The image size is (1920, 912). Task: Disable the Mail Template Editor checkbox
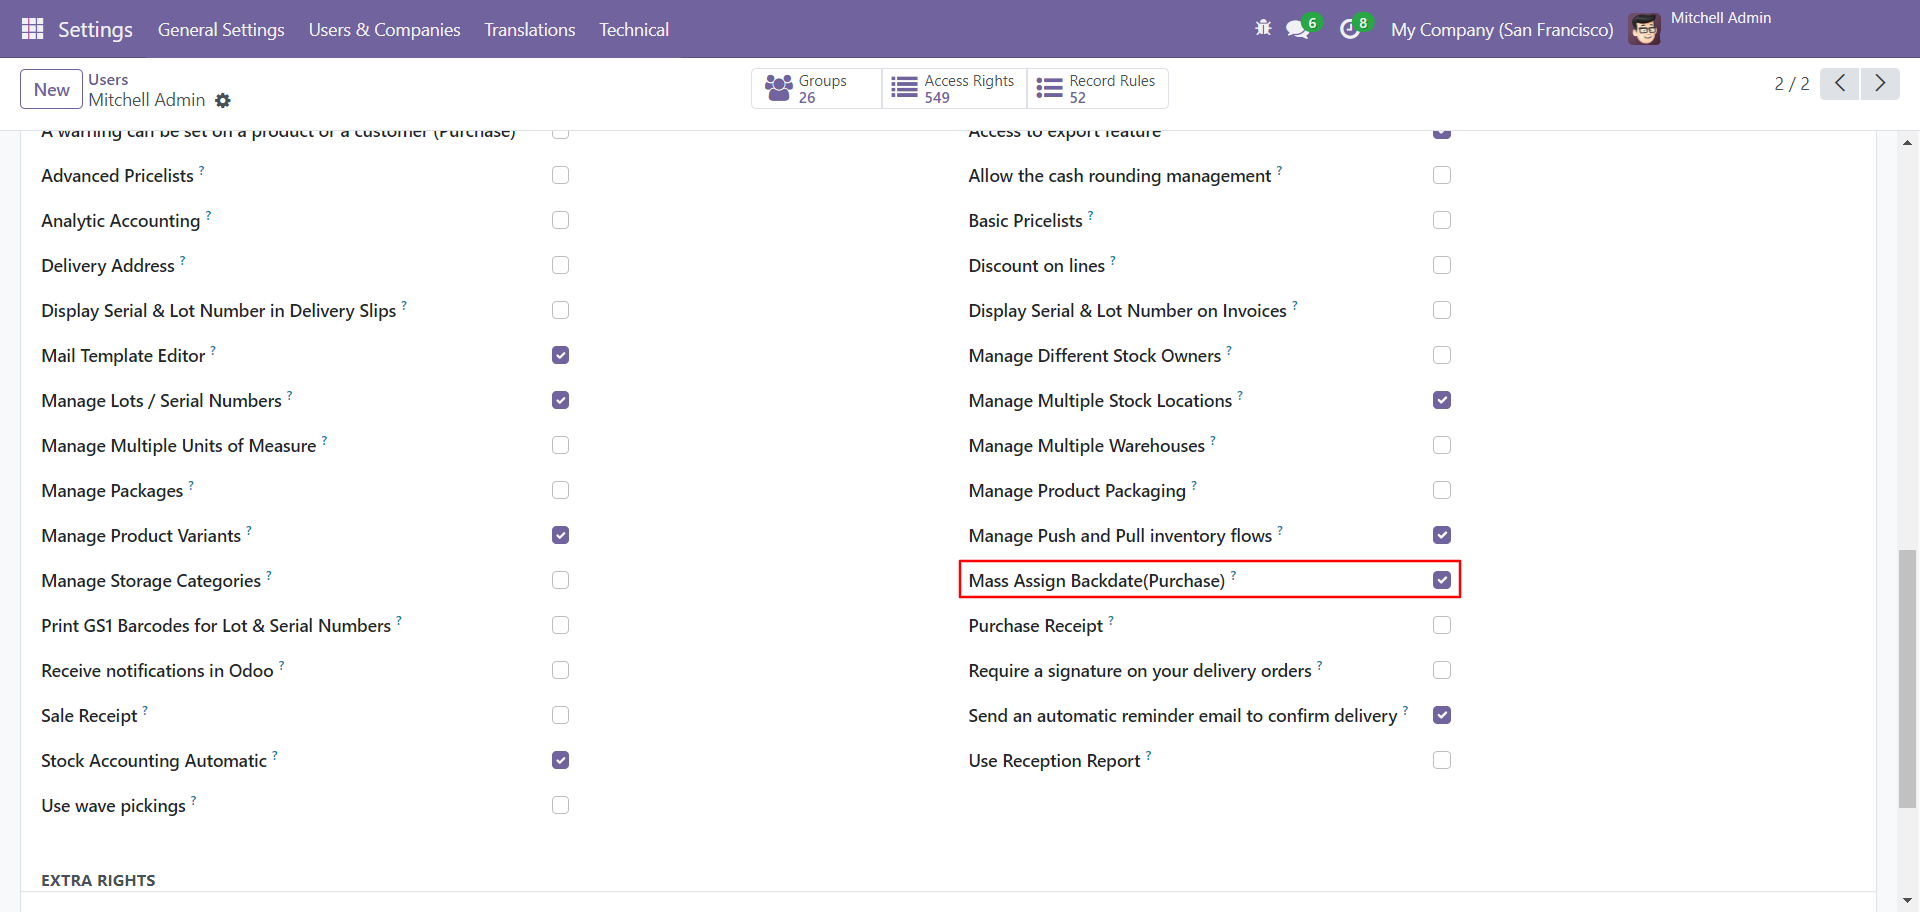(x=560, y=355)
